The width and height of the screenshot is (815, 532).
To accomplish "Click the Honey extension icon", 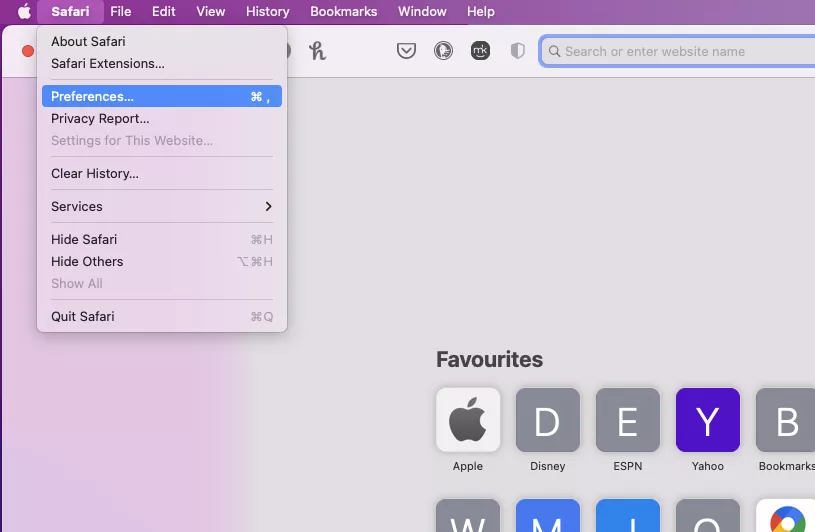I will pos(317,51).
